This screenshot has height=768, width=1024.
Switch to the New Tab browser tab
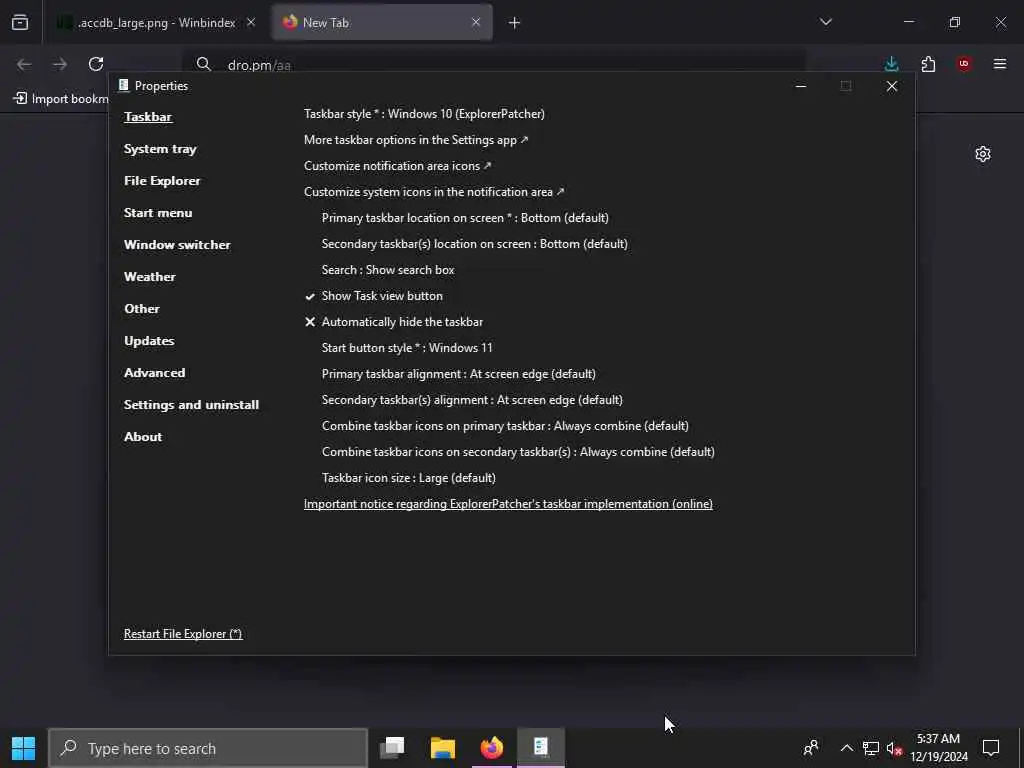coord(382,23)
